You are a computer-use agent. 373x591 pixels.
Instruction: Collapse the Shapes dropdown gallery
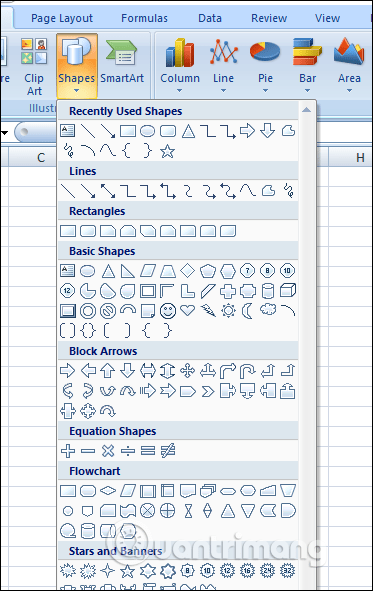click(x=77, y=66)
